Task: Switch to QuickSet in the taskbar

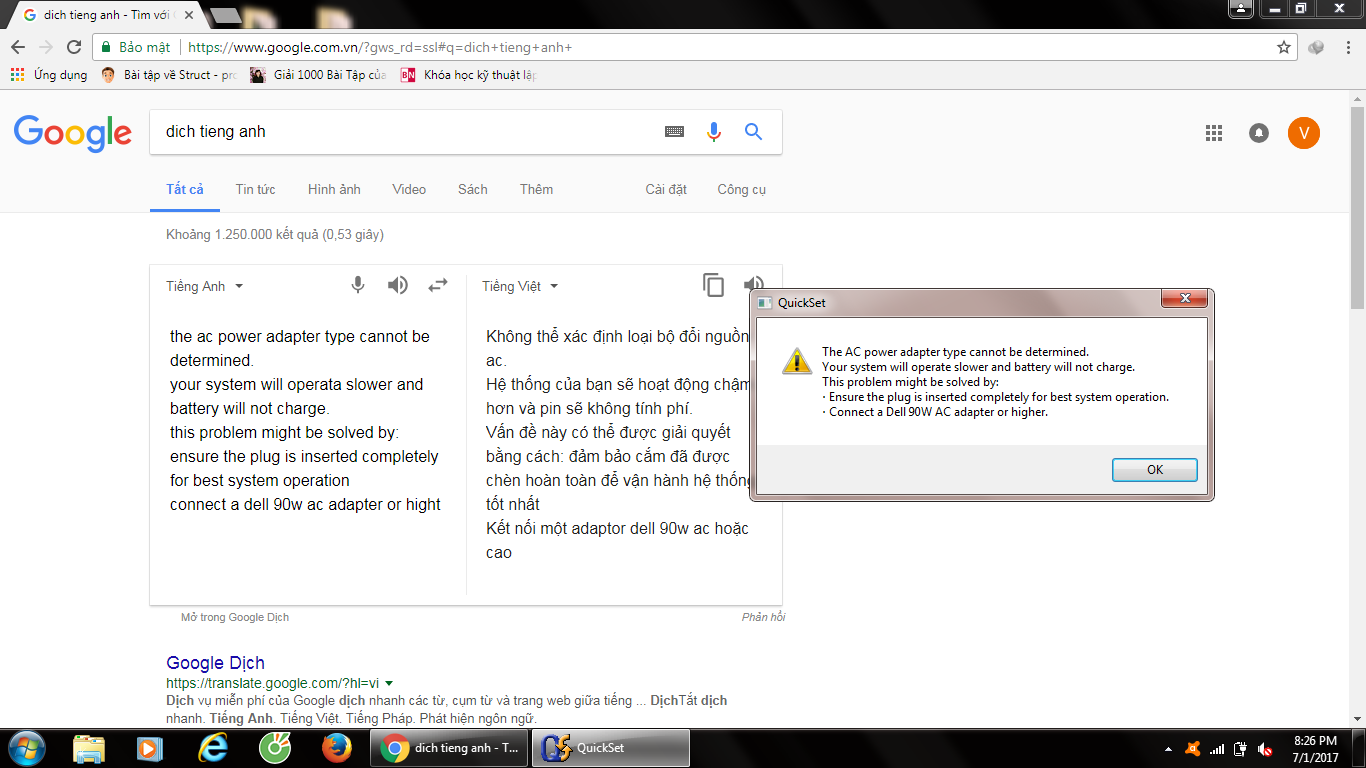Action: point(611,748)
